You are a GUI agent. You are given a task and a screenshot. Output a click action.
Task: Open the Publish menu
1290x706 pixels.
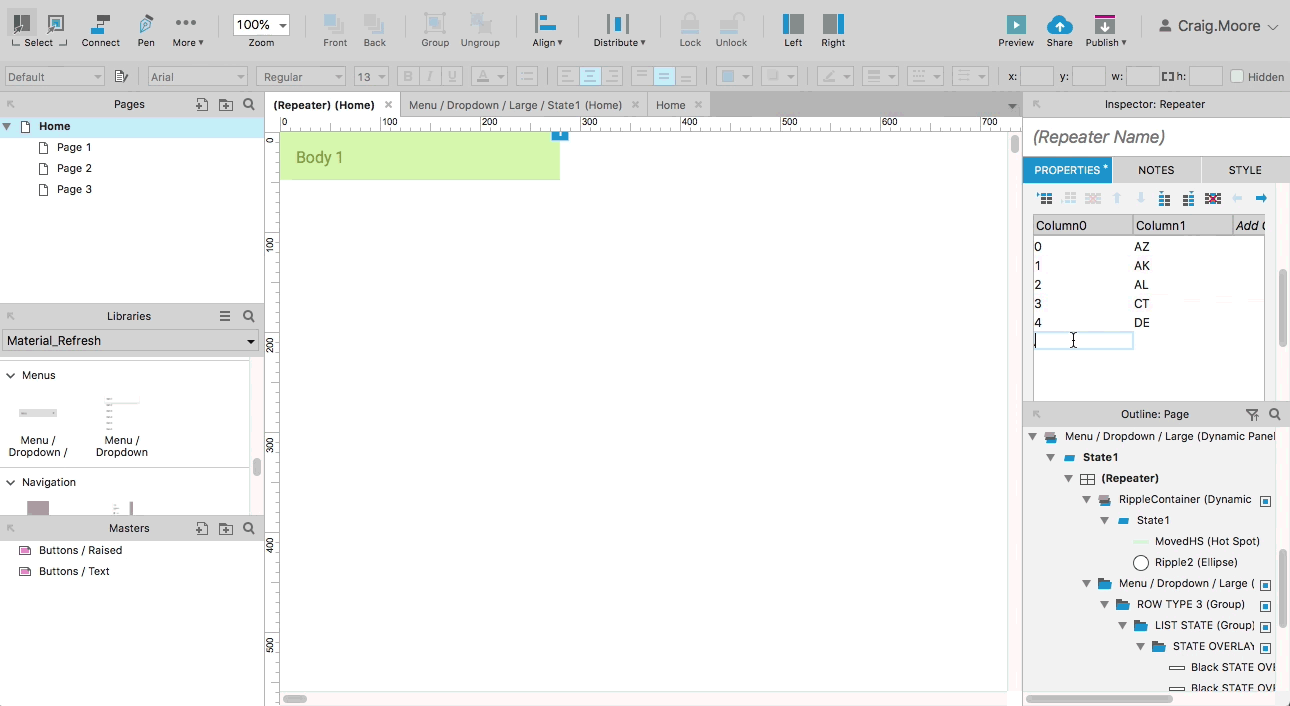pos(1106,30)
